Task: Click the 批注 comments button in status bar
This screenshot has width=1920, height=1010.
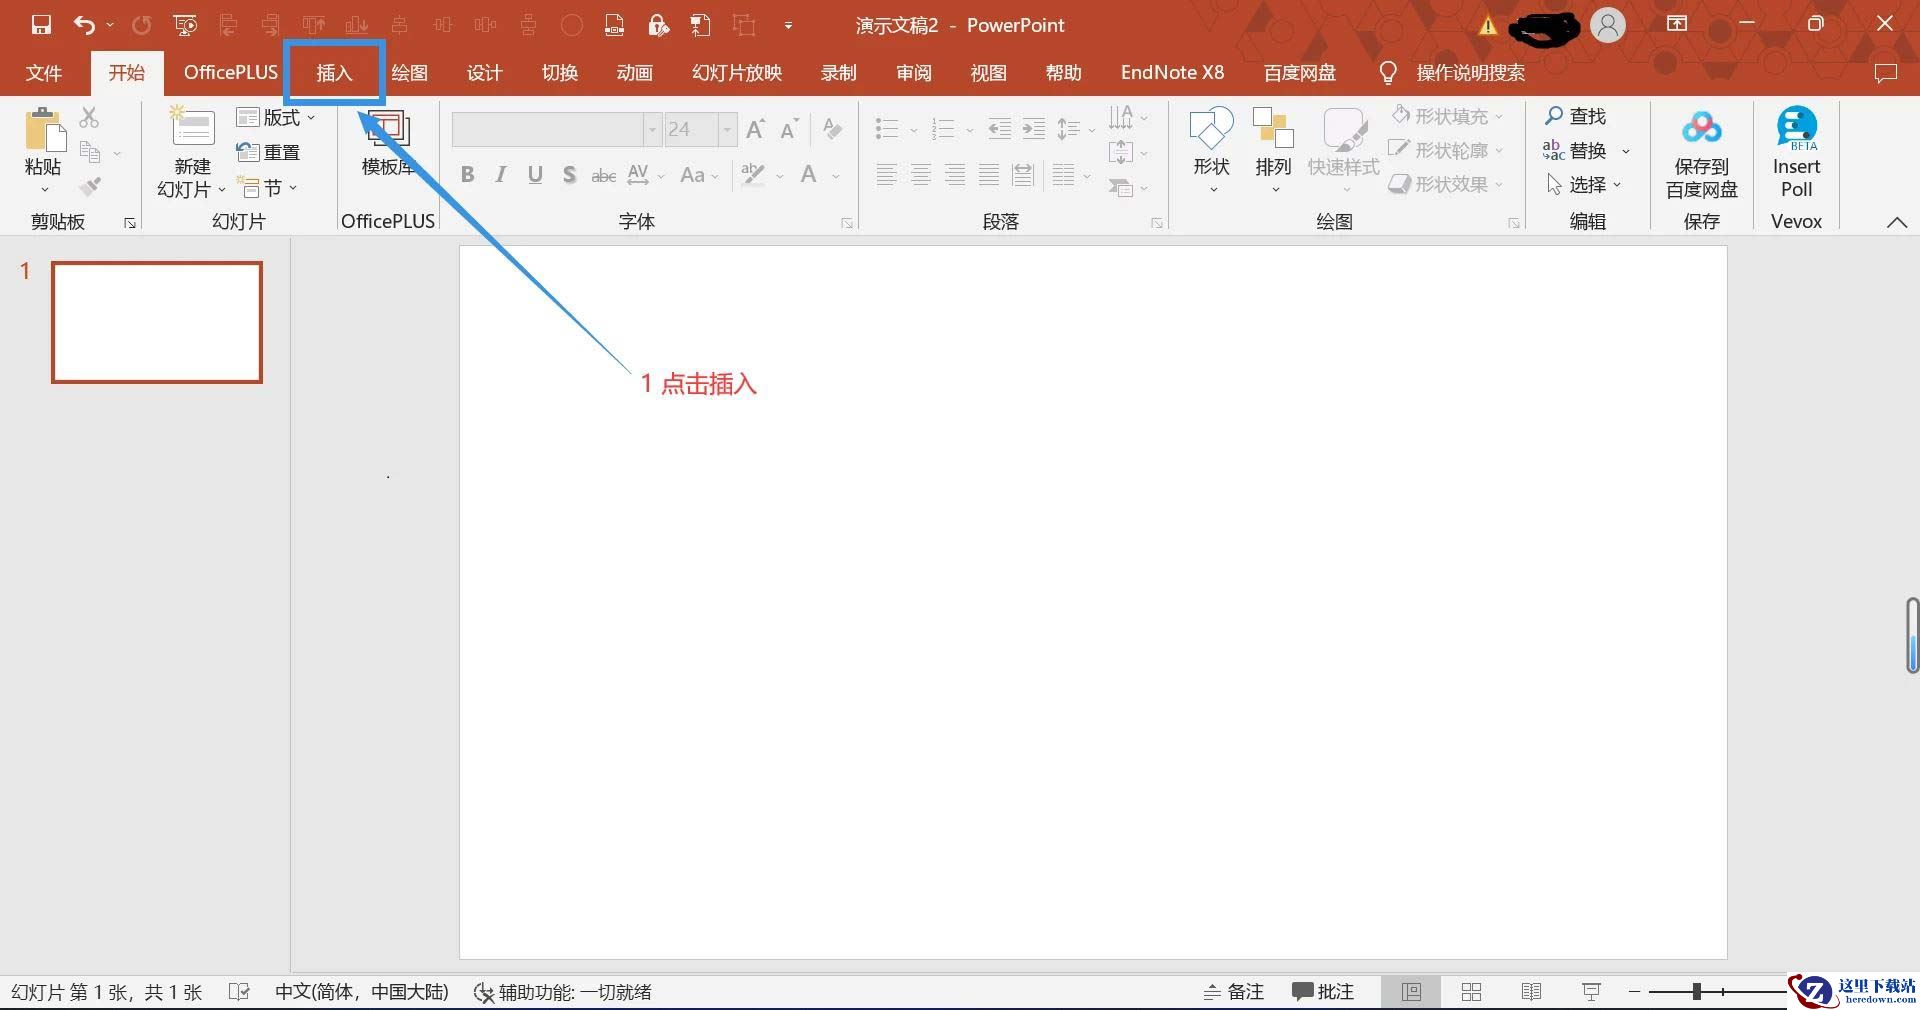Action: click(x=1322, y=992)
